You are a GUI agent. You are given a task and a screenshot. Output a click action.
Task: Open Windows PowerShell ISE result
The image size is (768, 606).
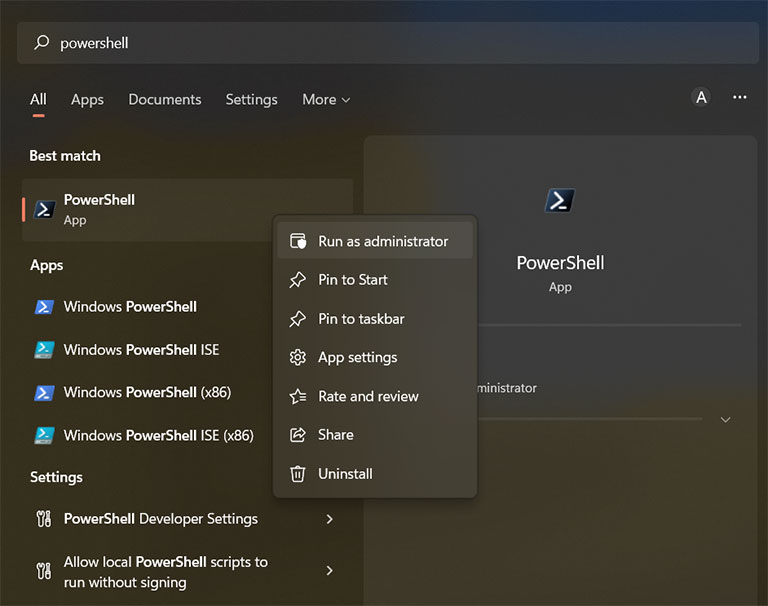click(x=147, y=350)
